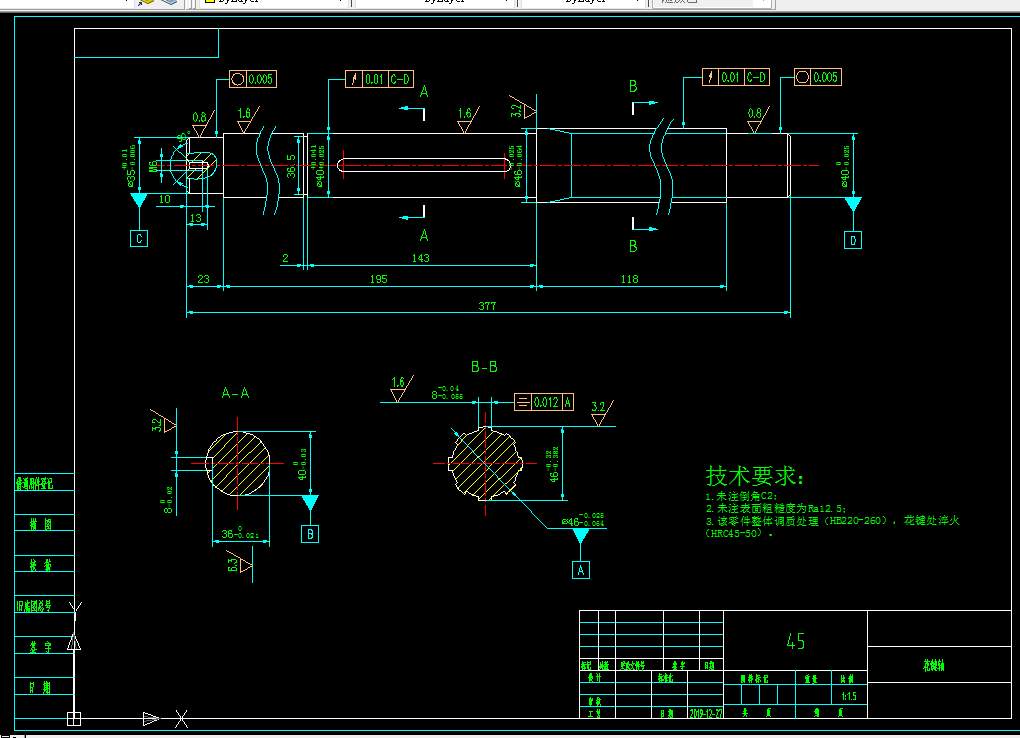Select the upper section cut letter A
The height and width of the screenshot is (738, 1020).
tap(424, 92)
